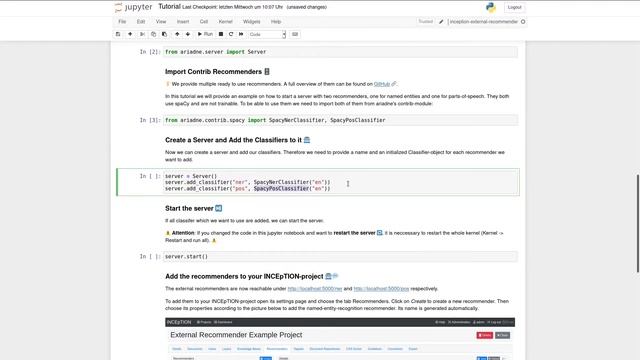Viewport: 640px width, 360px height.
Task: Click the INCEpTION screenshot image
Action: click(x=340, y=339)
